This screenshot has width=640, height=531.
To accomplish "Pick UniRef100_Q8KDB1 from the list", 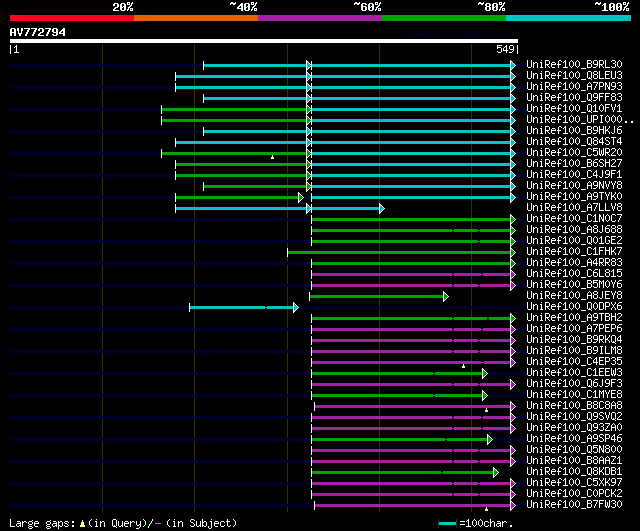I will click(574, 472).
